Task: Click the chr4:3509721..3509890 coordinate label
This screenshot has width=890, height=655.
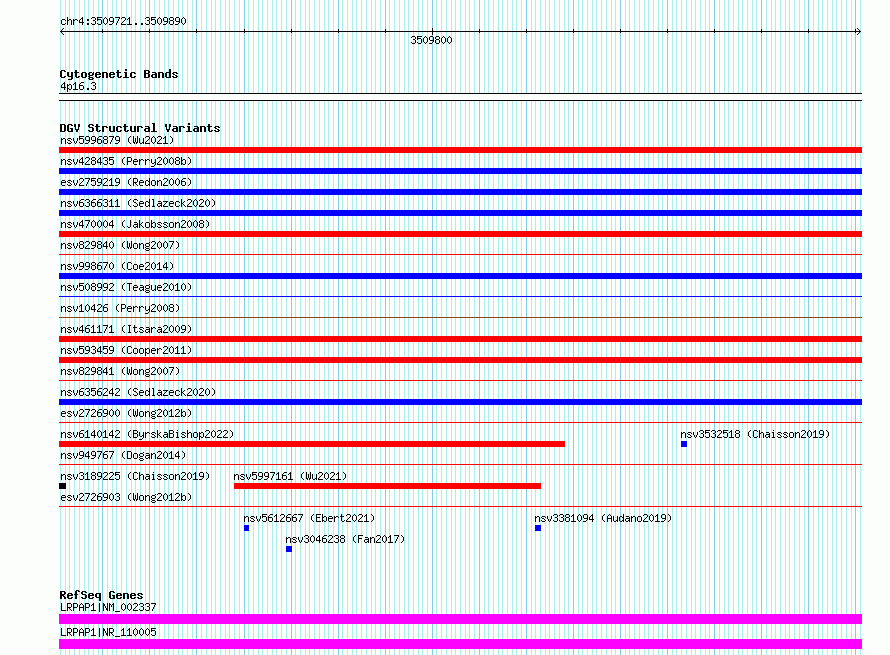Action: (x=123, y=21)
